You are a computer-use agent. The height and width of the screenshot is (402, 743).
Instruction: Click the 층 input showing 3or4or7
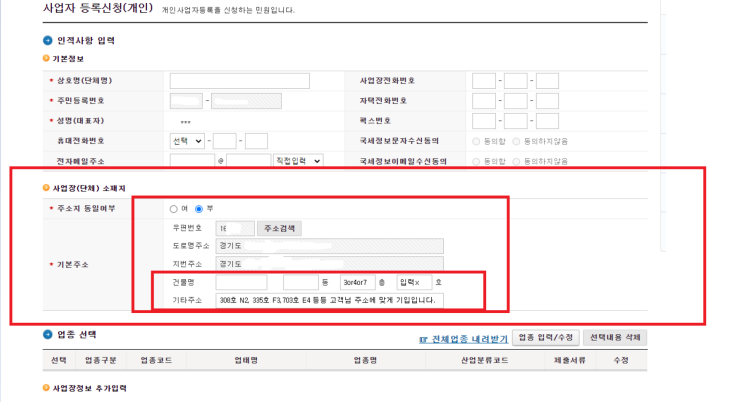point(357,283)
